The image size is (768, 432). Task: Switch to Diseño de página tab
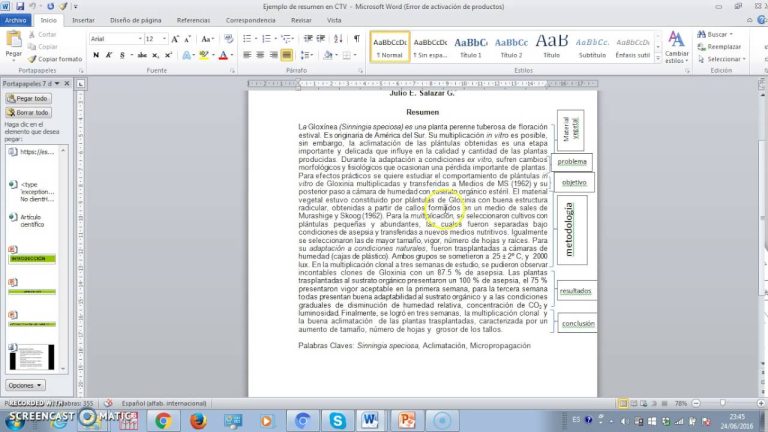coord(136,20)
